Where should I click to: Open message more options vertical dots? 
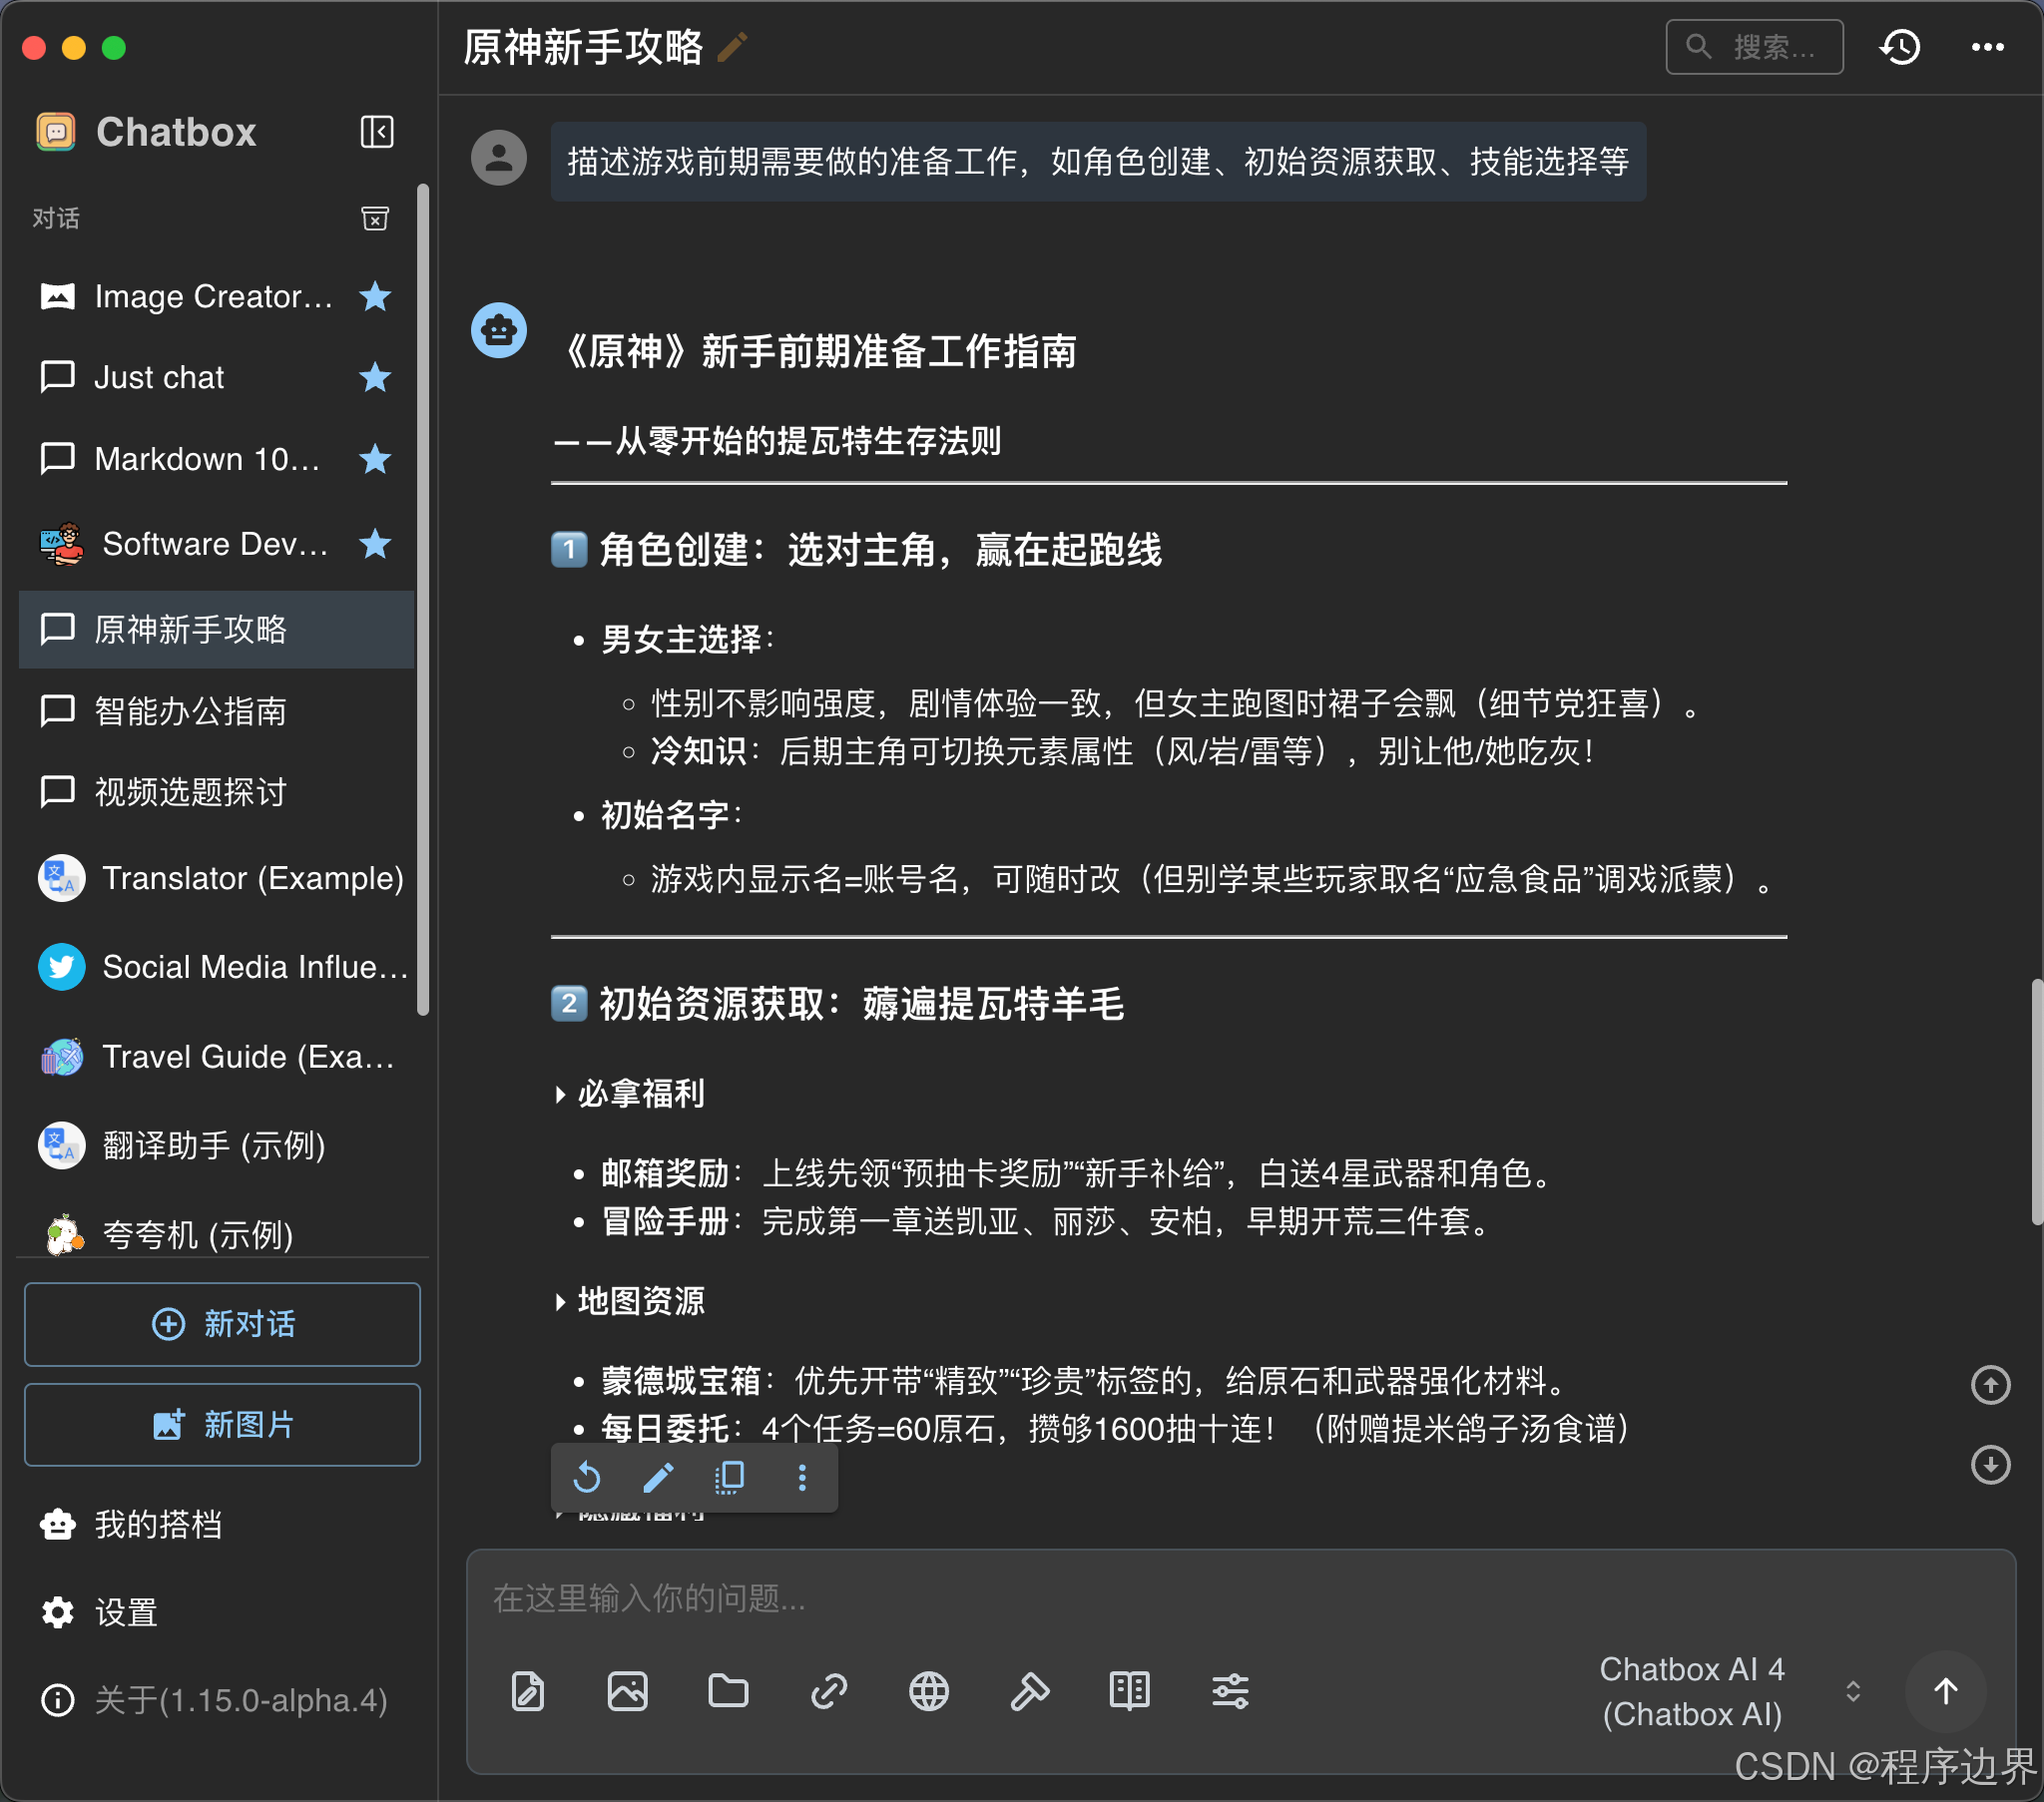[x=802, y=1478]
